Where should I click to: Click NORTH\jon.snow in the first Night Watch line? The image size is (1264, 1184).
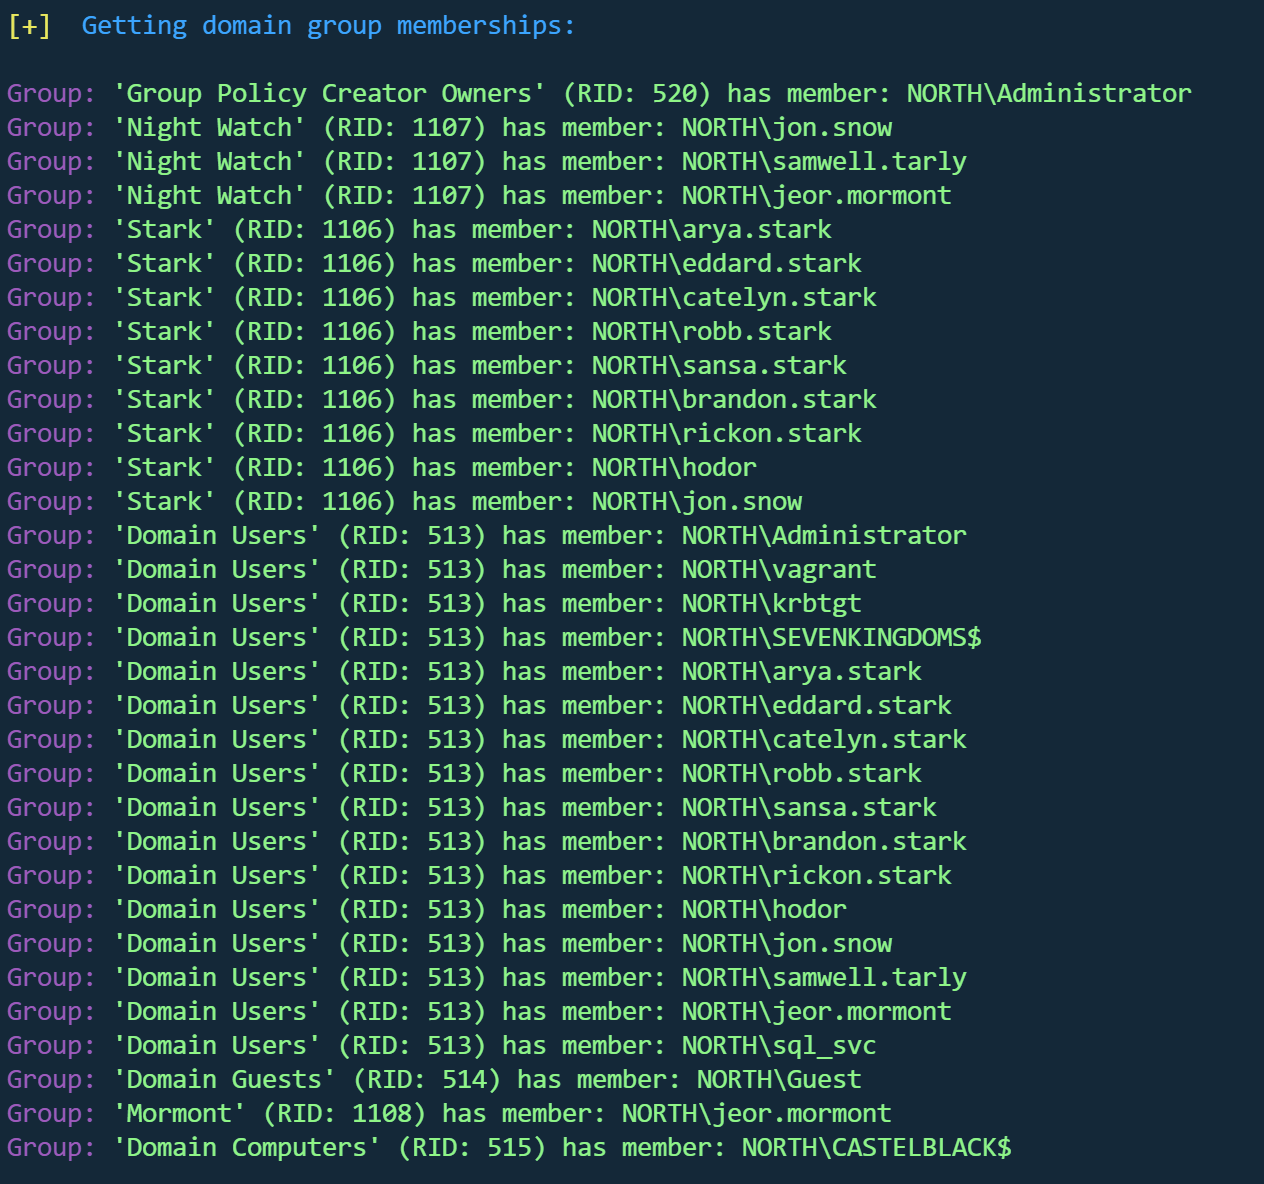point(786,128)
